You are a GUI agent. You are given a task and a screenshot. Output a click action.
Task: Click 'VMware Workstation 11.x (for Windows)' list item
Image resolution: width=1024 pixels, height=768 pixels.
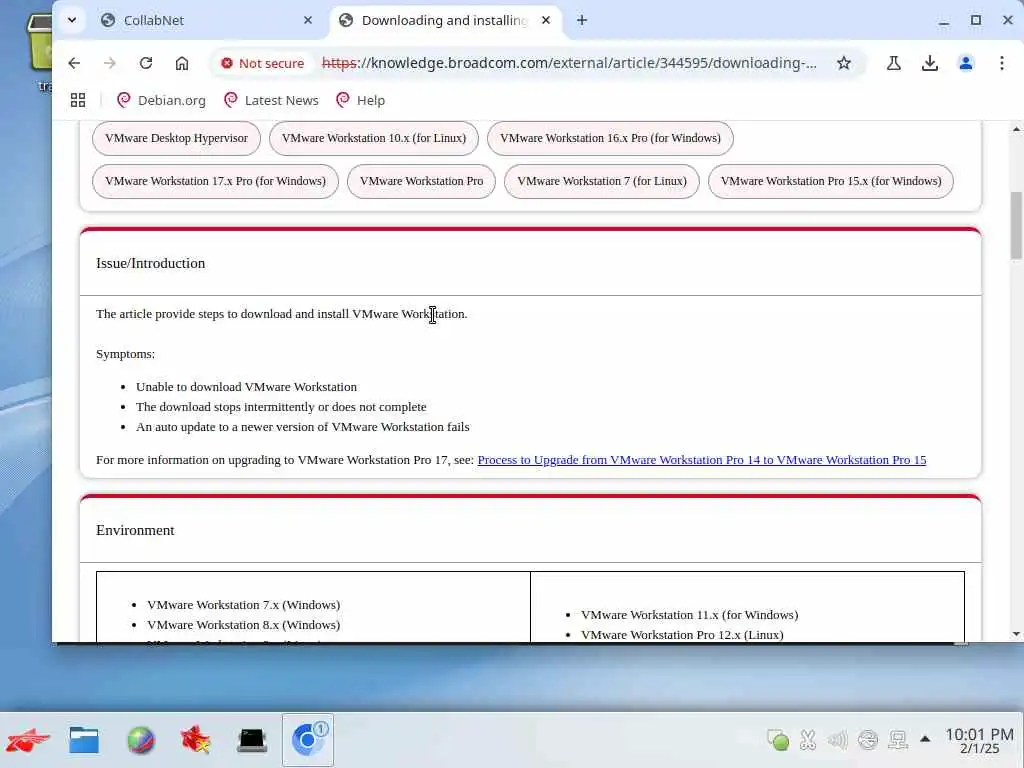(x=690, y=615)
